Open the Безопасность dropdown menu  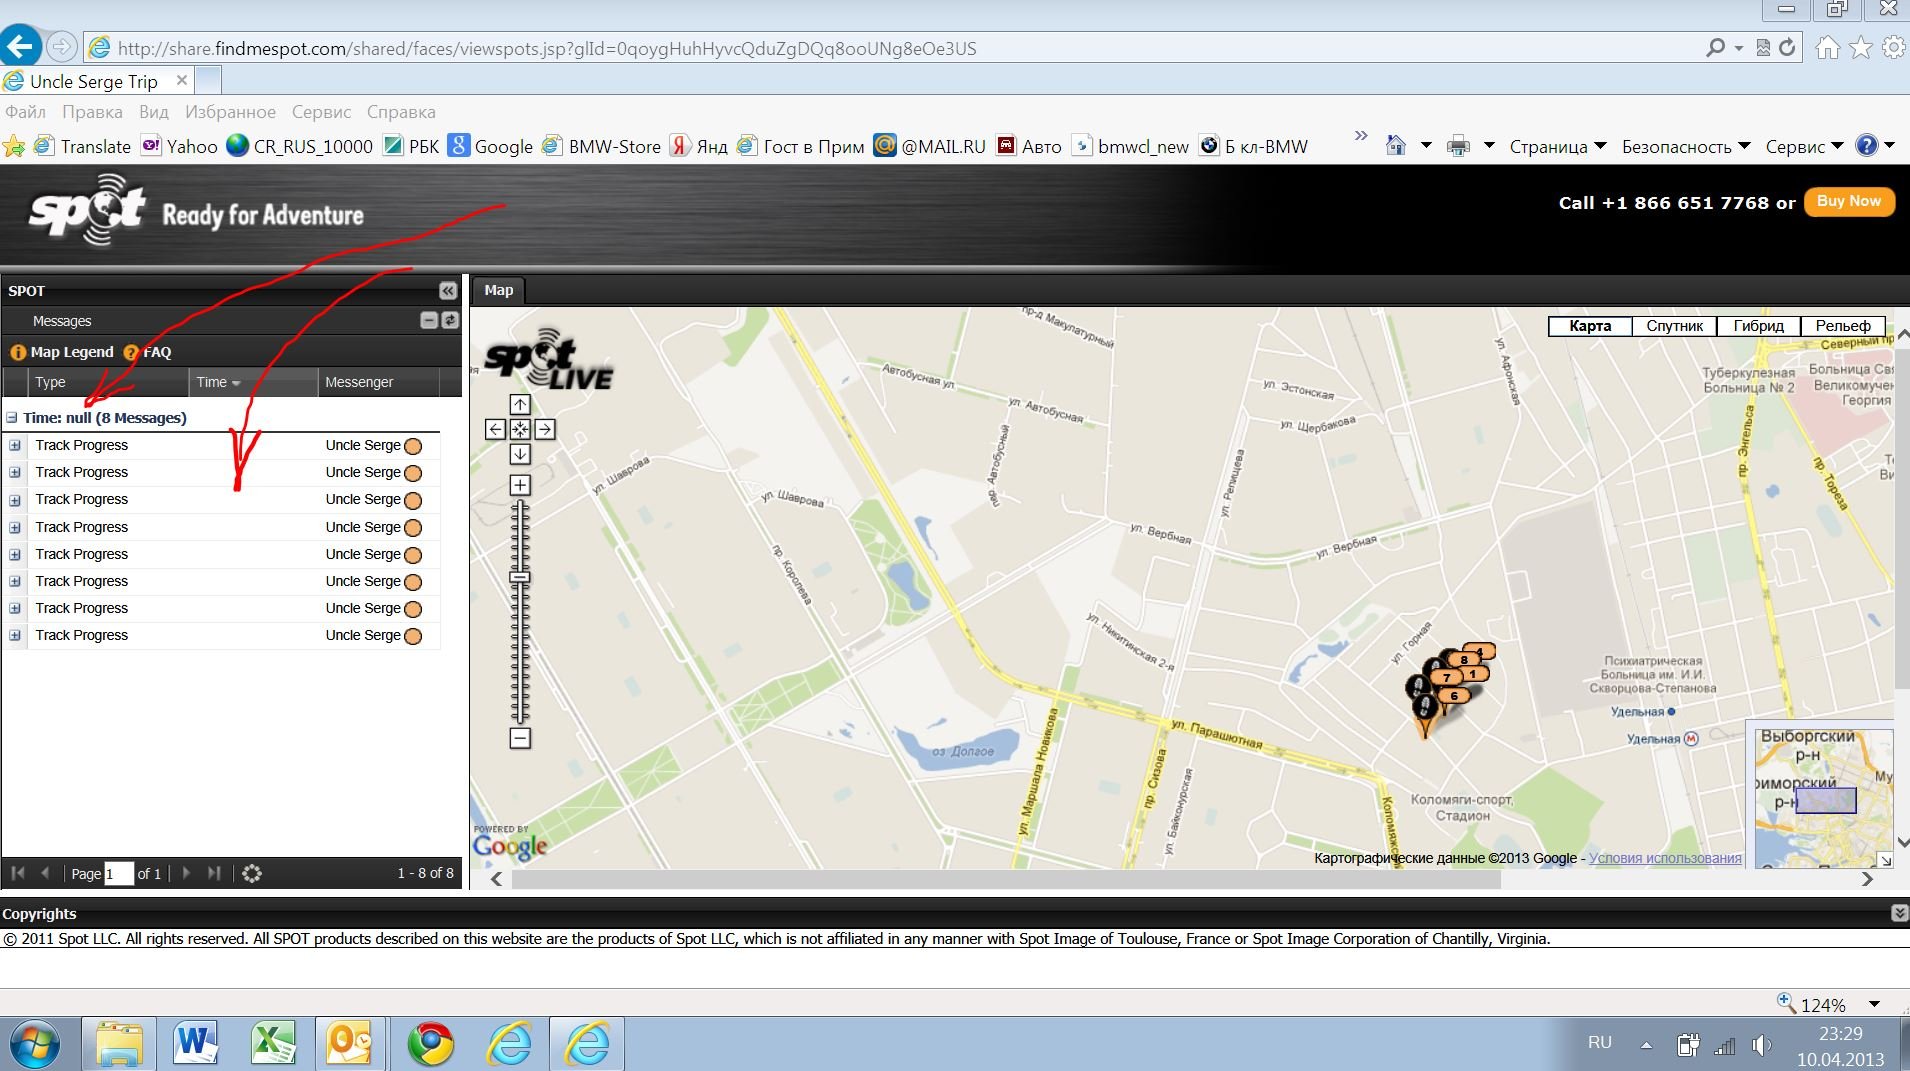1686,146
